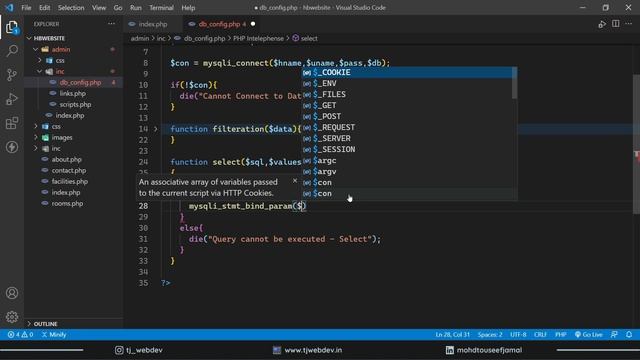Switch to the index.php editor tab
Viewport: 640px width, 360px height.
153,24
